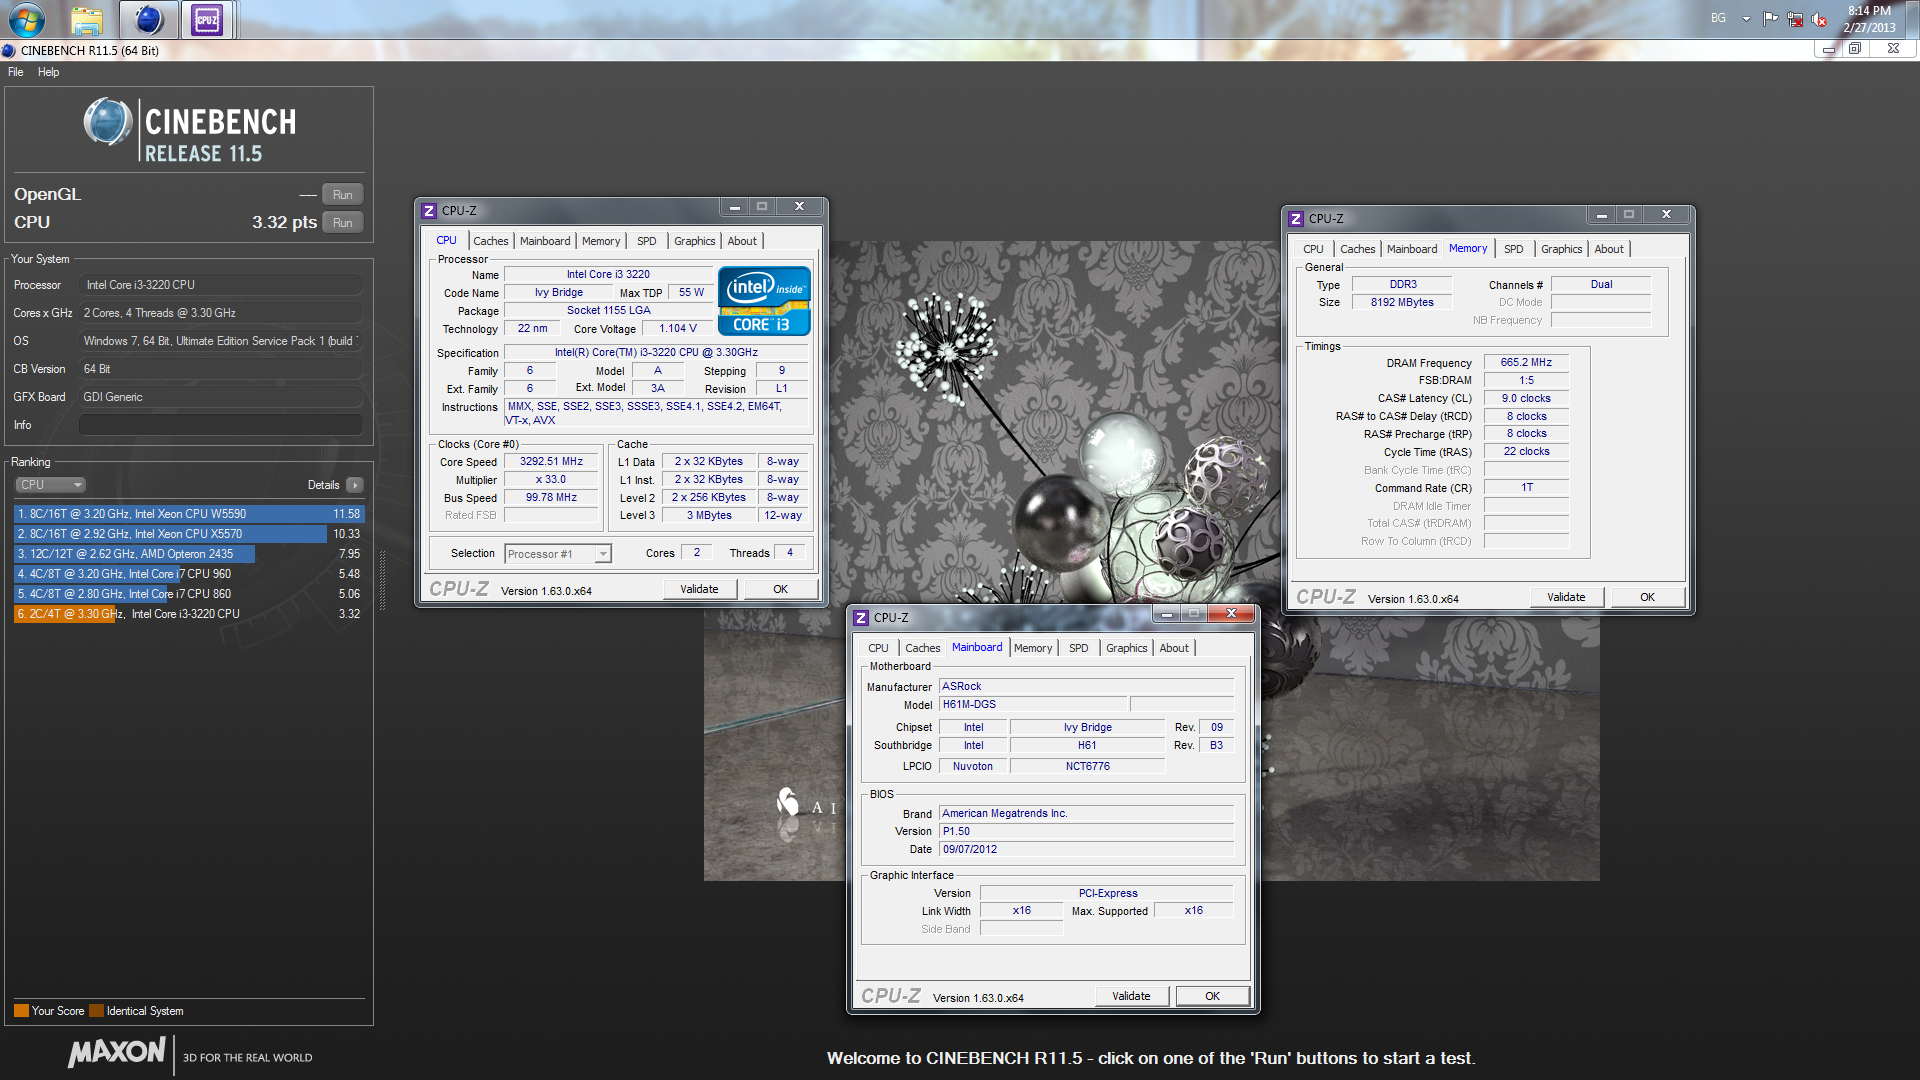The height and width of the screenshot is (1080, 1920).
Task: Open Action Center flag icon
Action: point(1770,19)
